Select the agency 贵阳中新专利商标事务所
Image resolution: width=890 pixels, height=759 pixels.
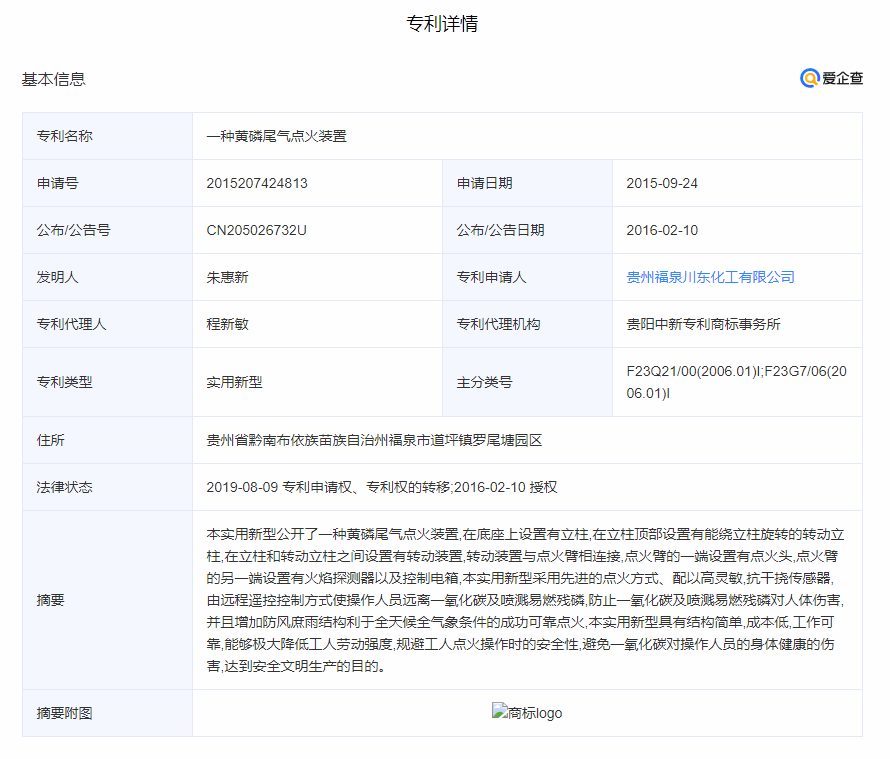coord(703,324)
